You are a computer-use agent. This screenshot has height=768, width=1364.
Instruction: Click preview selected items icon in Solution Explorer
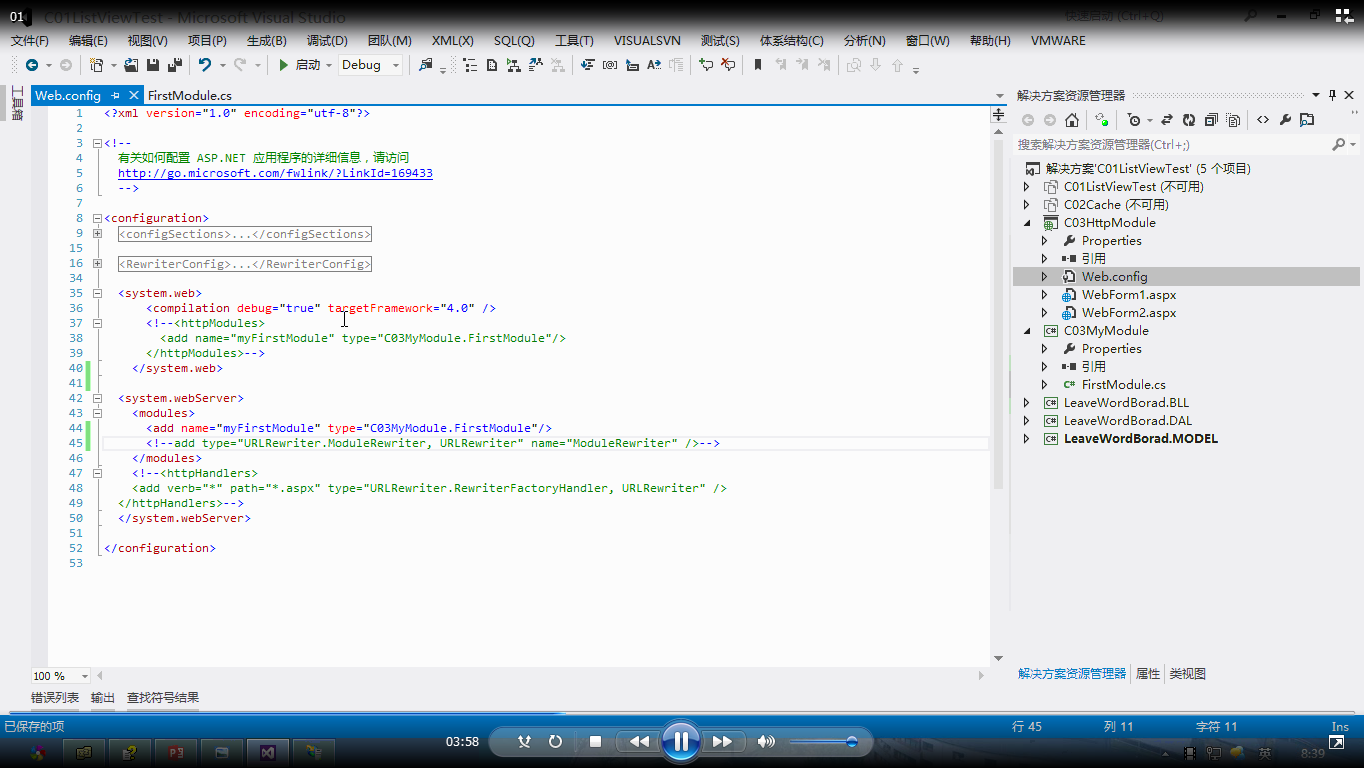pos(1307,120)
